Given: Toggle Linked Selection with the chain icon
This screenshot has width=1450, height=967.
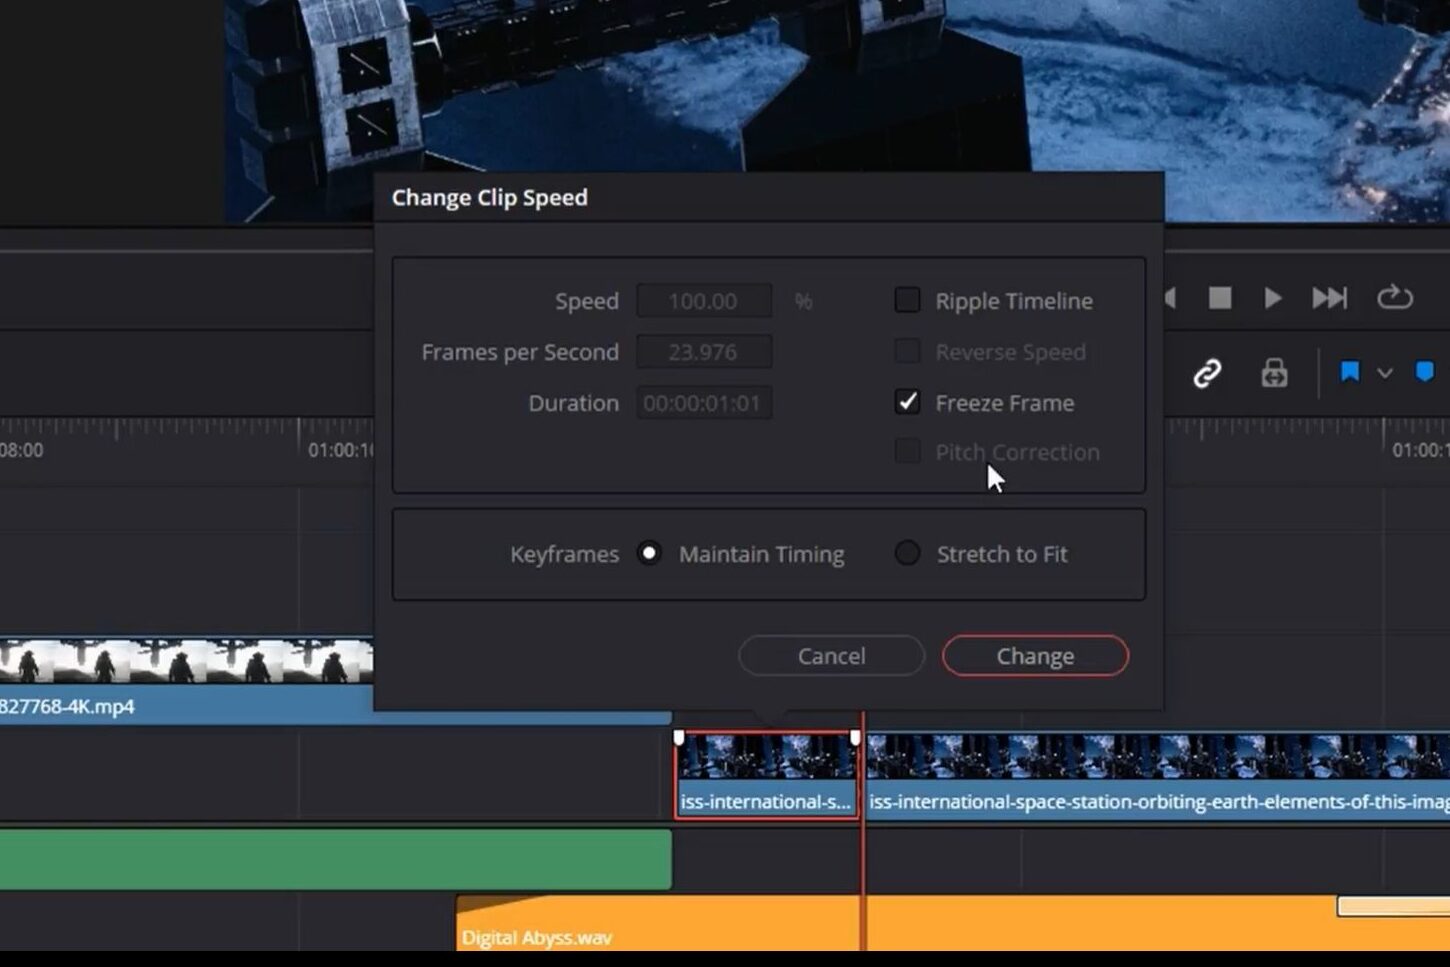Looking at the screenshot, I should [x=1208, y=372].
